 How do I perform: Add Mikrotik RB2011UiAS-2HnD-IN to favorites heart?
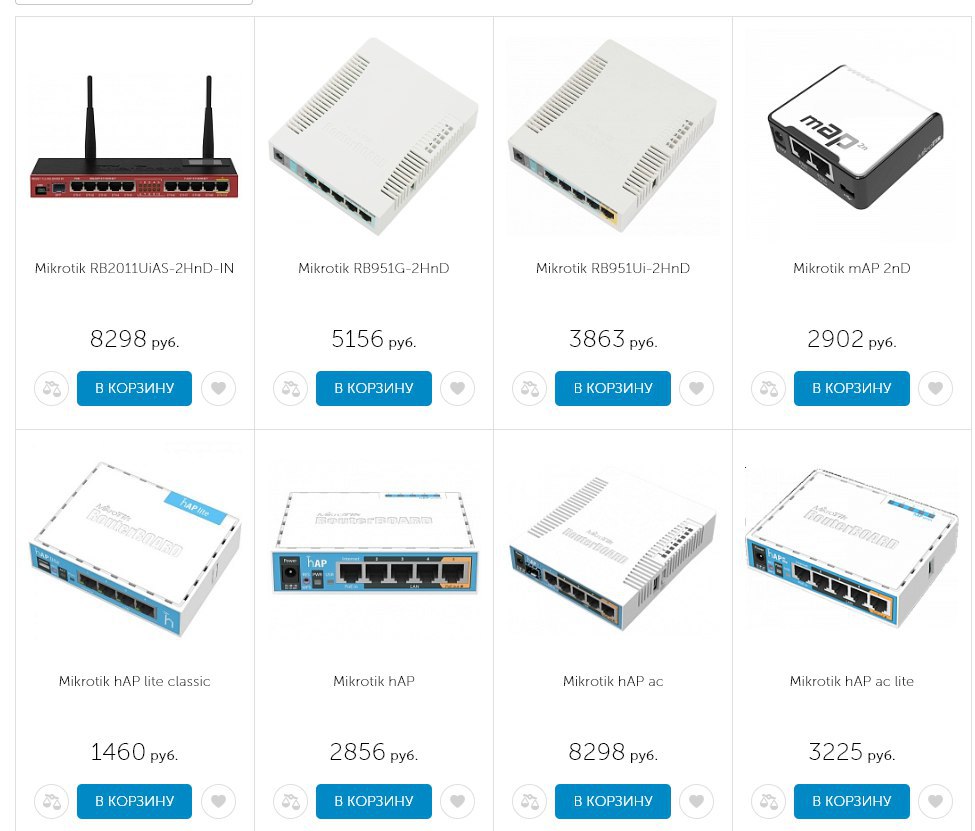click(x=218, y=389)
